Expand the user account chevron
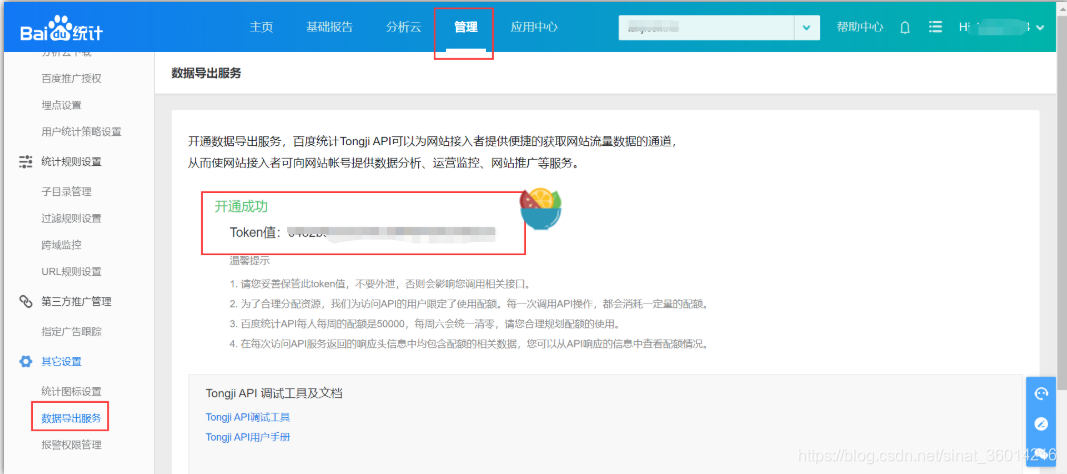1067x474 pixels. pyautogui.click(x=1039, y=27)
